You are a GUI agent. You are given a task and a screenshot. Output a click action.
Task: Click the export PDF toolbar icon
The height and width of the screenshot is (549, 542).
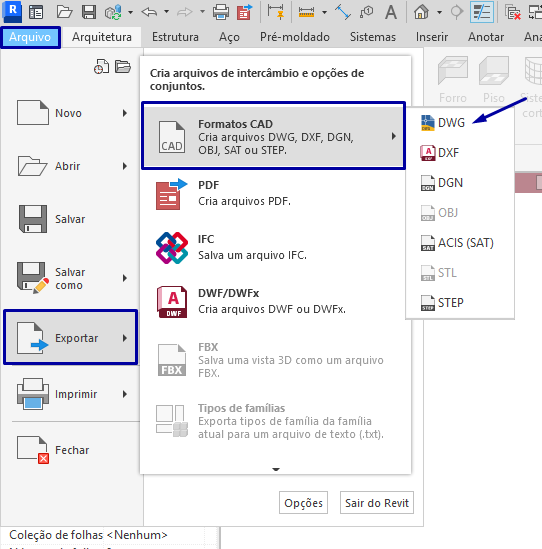(244, 12)
